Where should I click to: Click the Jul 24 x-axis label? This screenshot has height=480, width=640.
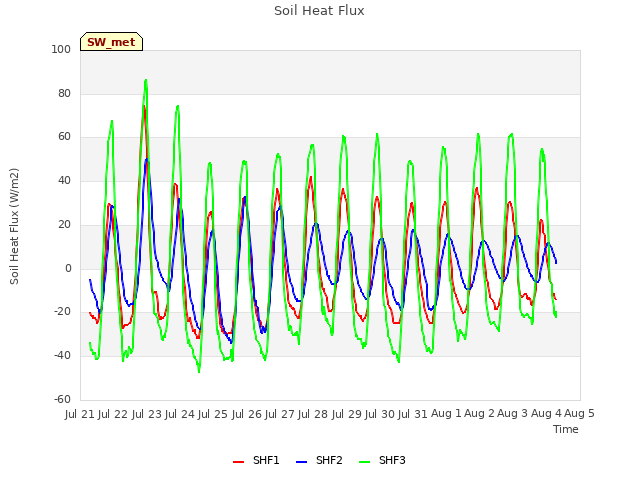(180, 414)
